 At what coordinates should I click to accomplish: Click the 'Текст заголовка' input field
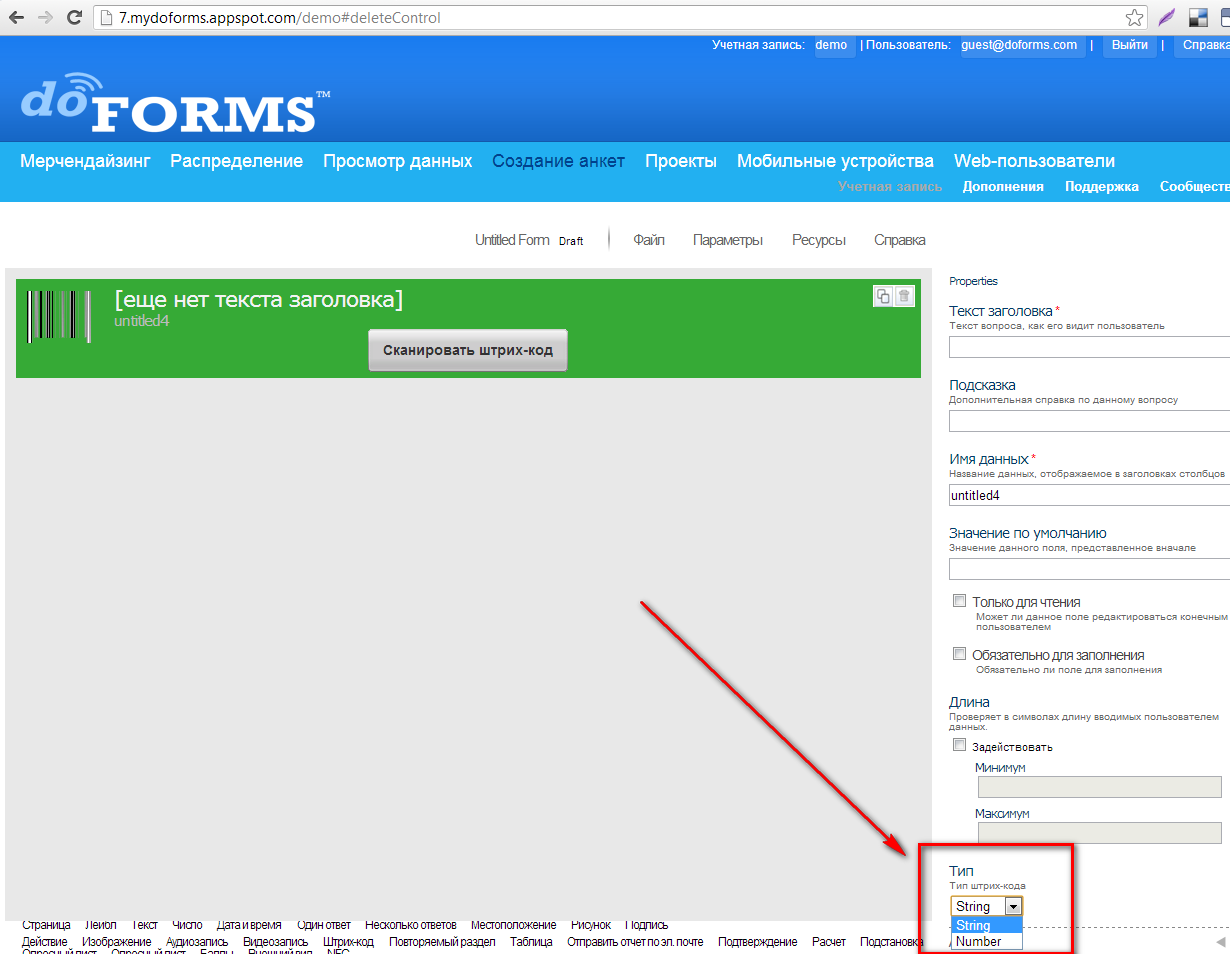tap(1089, 347)
